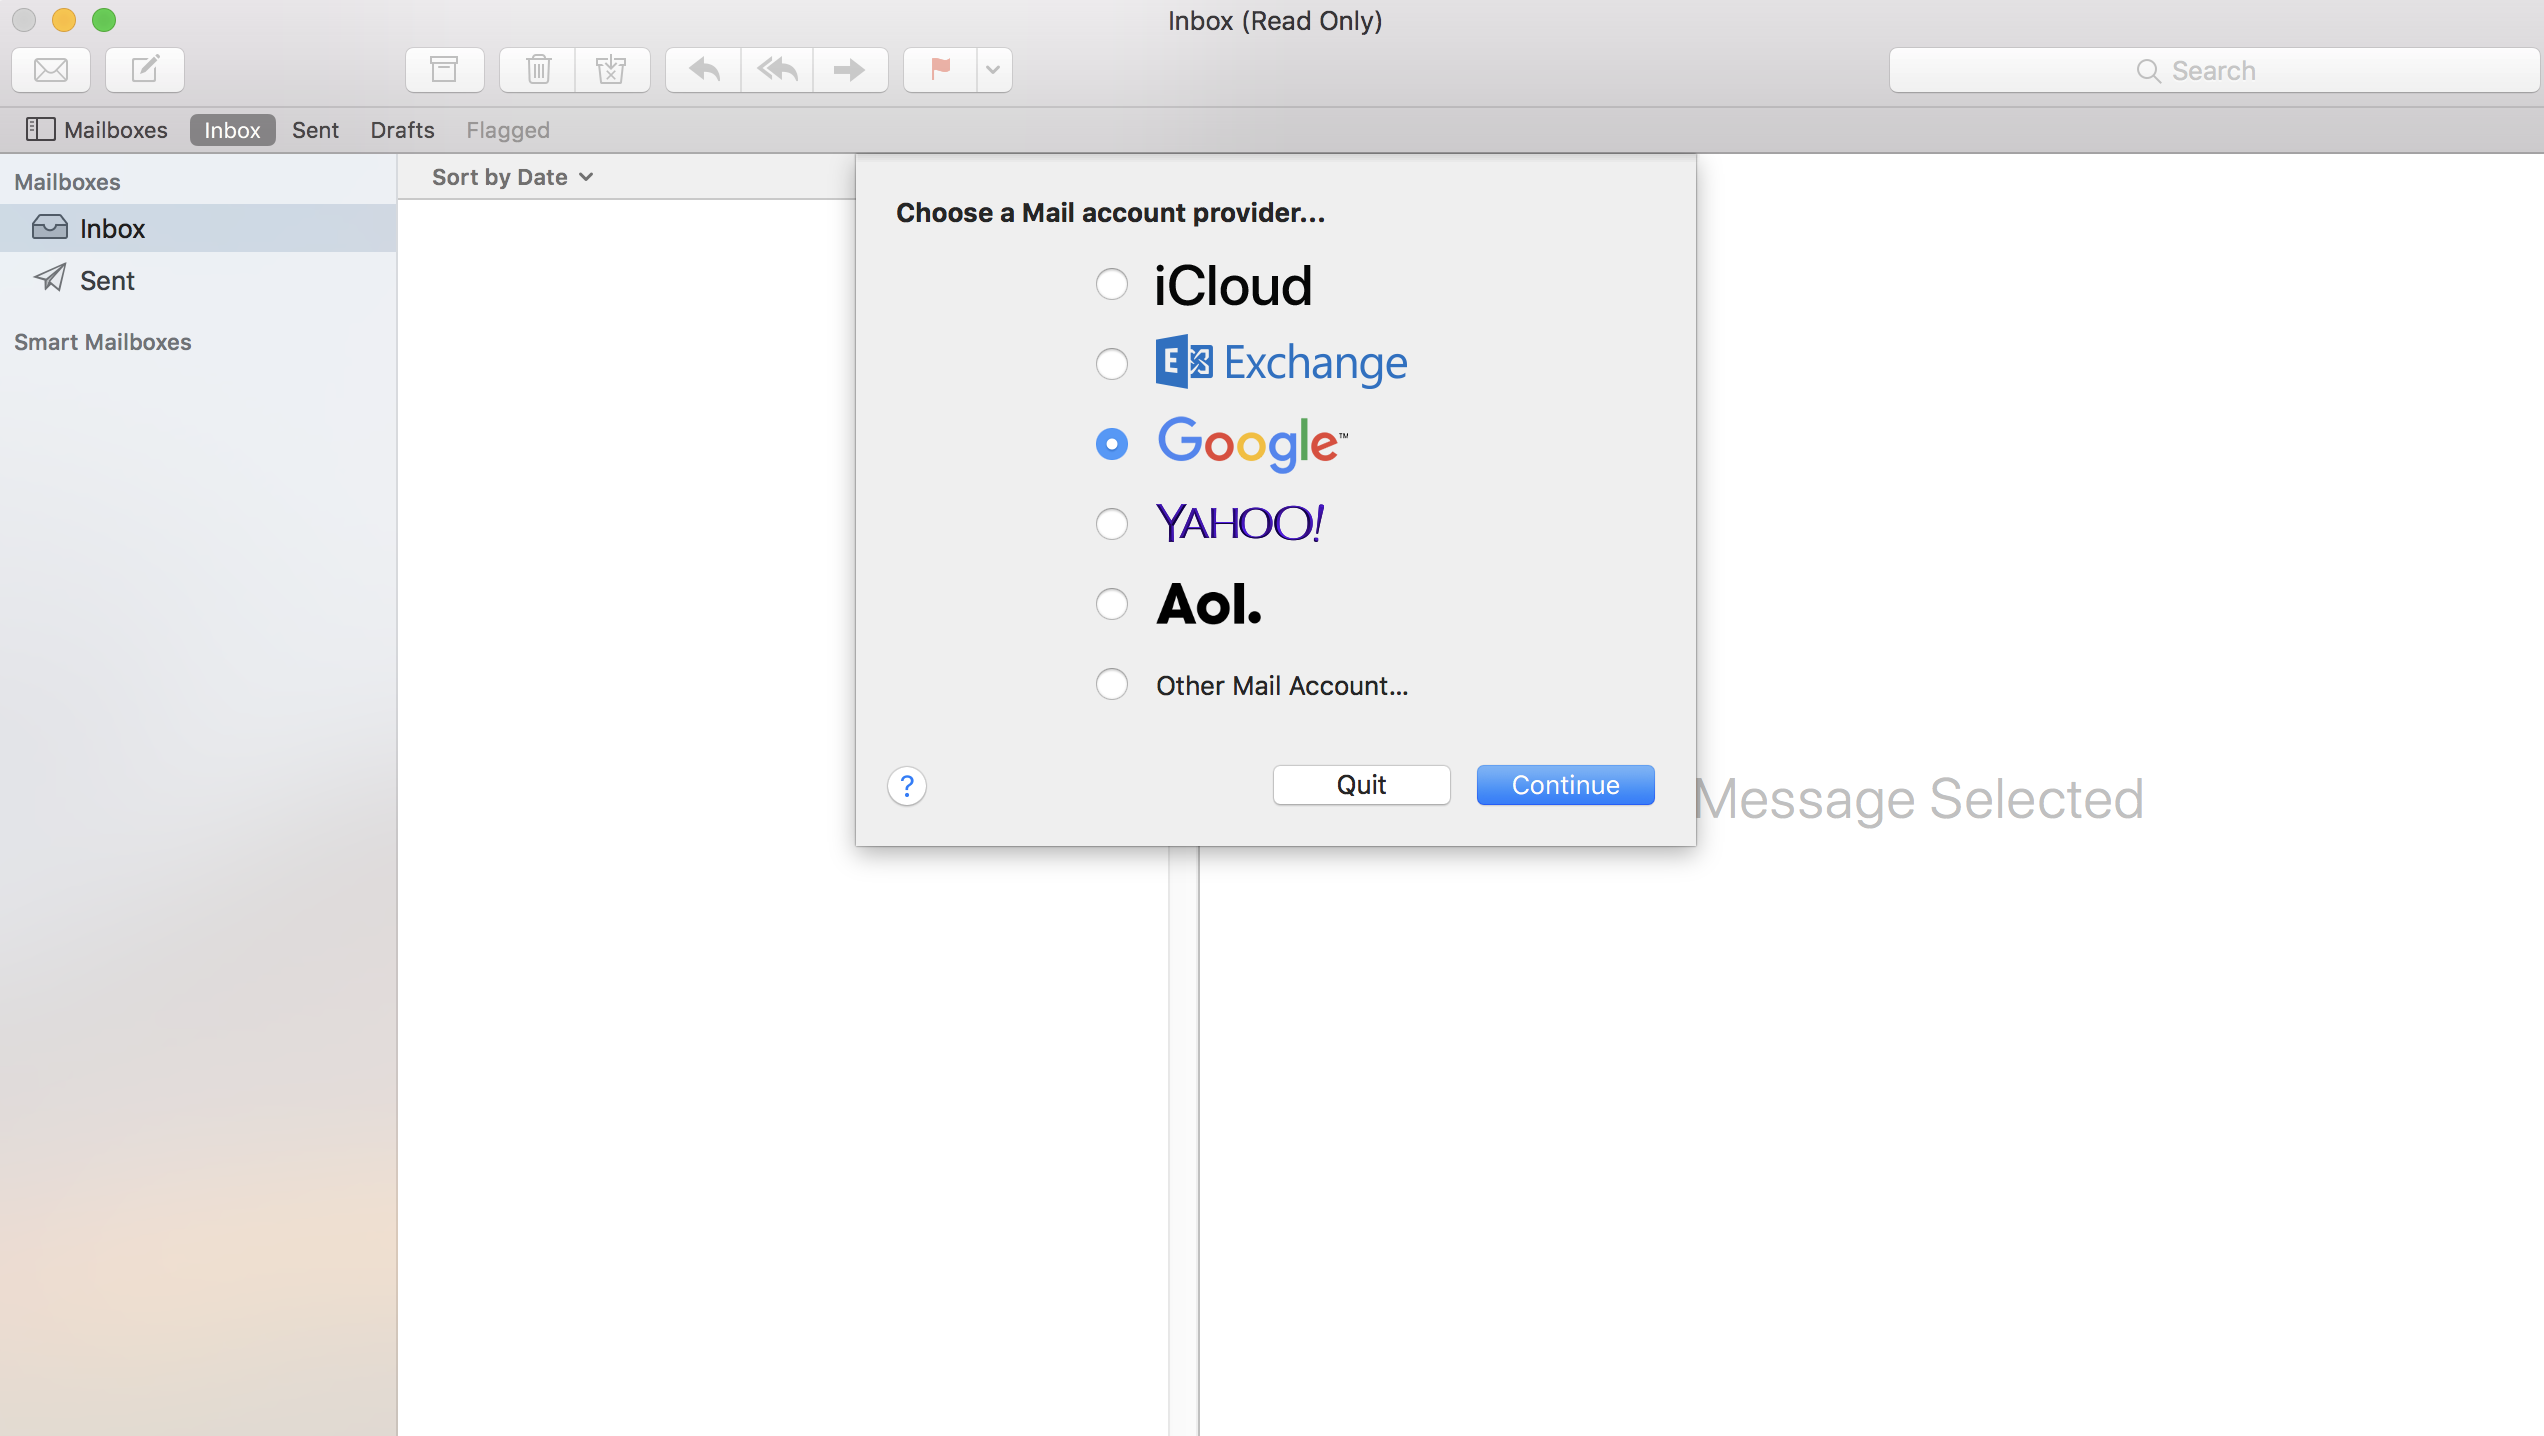The height and width of the screenshot is (1436, 2544).
Task: Open the Sort by Date dropdown
Action: coord(512,177)
